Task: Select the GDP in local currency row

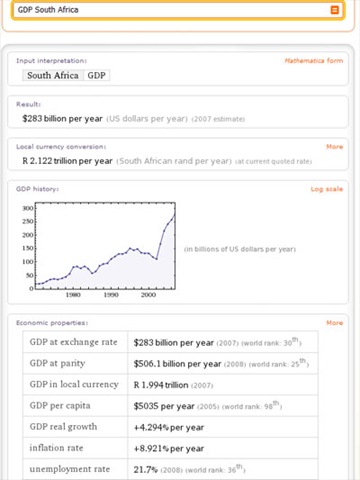Action: [x=170, y=385]
